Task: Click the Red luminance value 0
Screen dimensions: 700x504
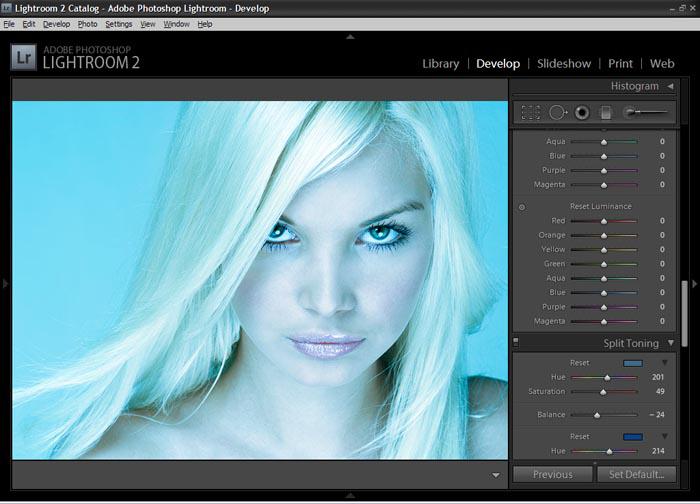Action: pos(662,221)
